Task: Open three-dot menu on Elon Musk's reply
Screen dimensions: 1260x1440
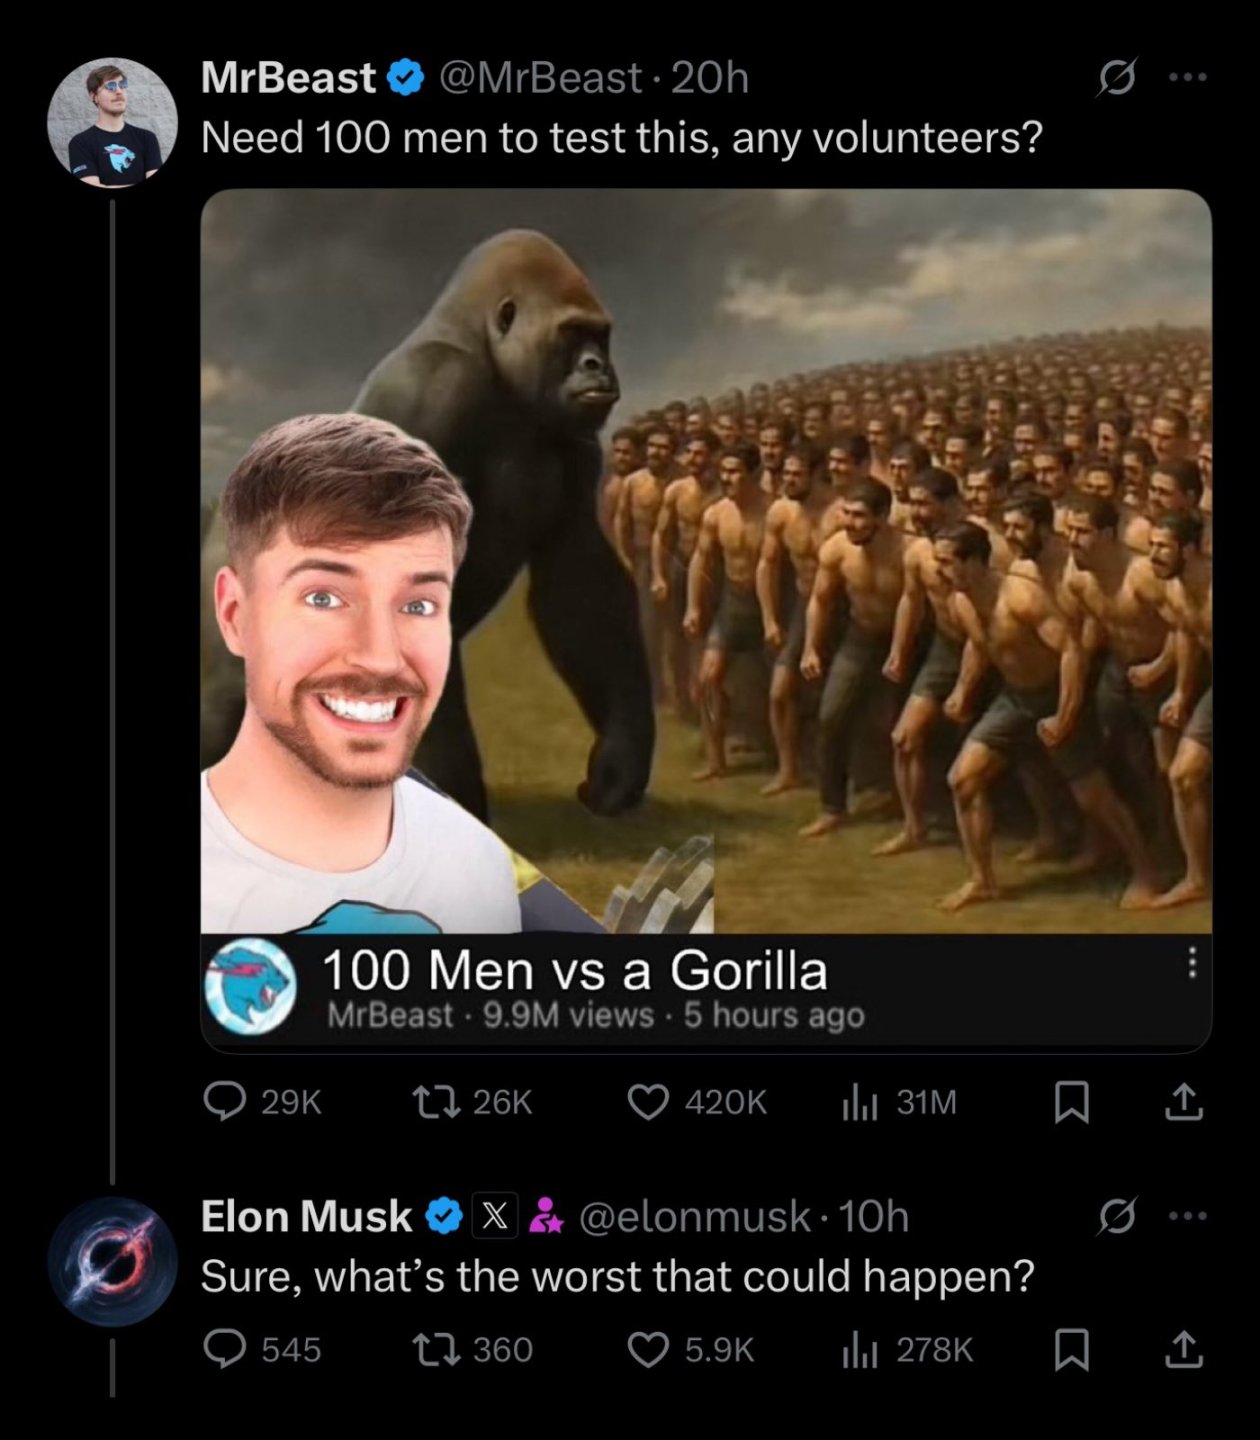Action: click(1188, 1216)
